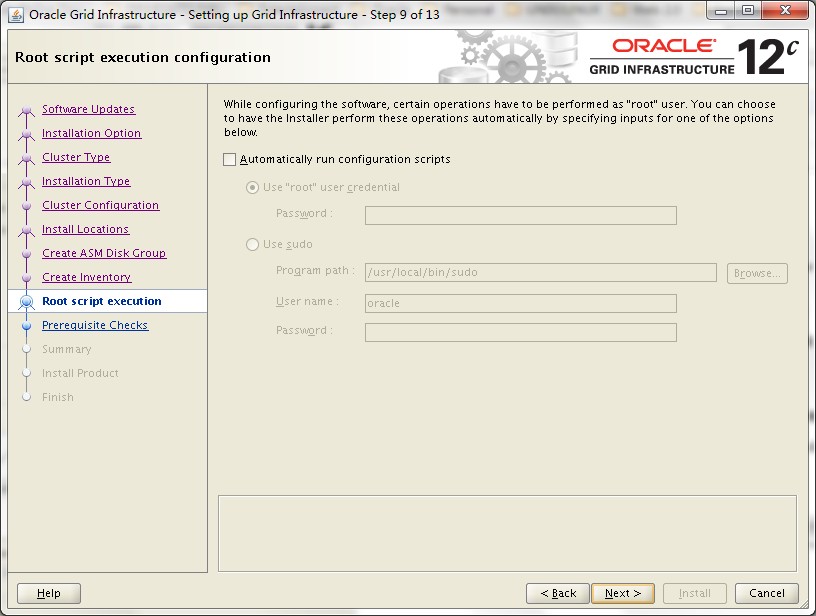This screenshot has width=816, height=616.
Task: Click Create ASM Disk Group node icon
Action: pyautogui.click(x=27, y=254)
